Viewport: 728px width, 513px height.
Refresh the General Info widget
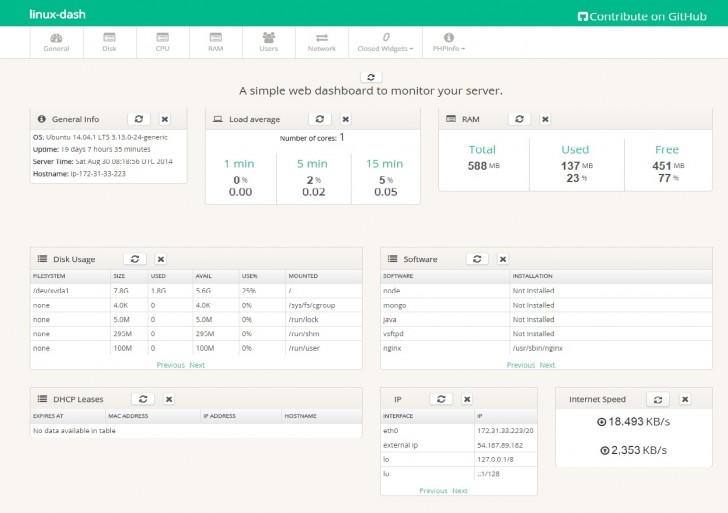[140, 119]
